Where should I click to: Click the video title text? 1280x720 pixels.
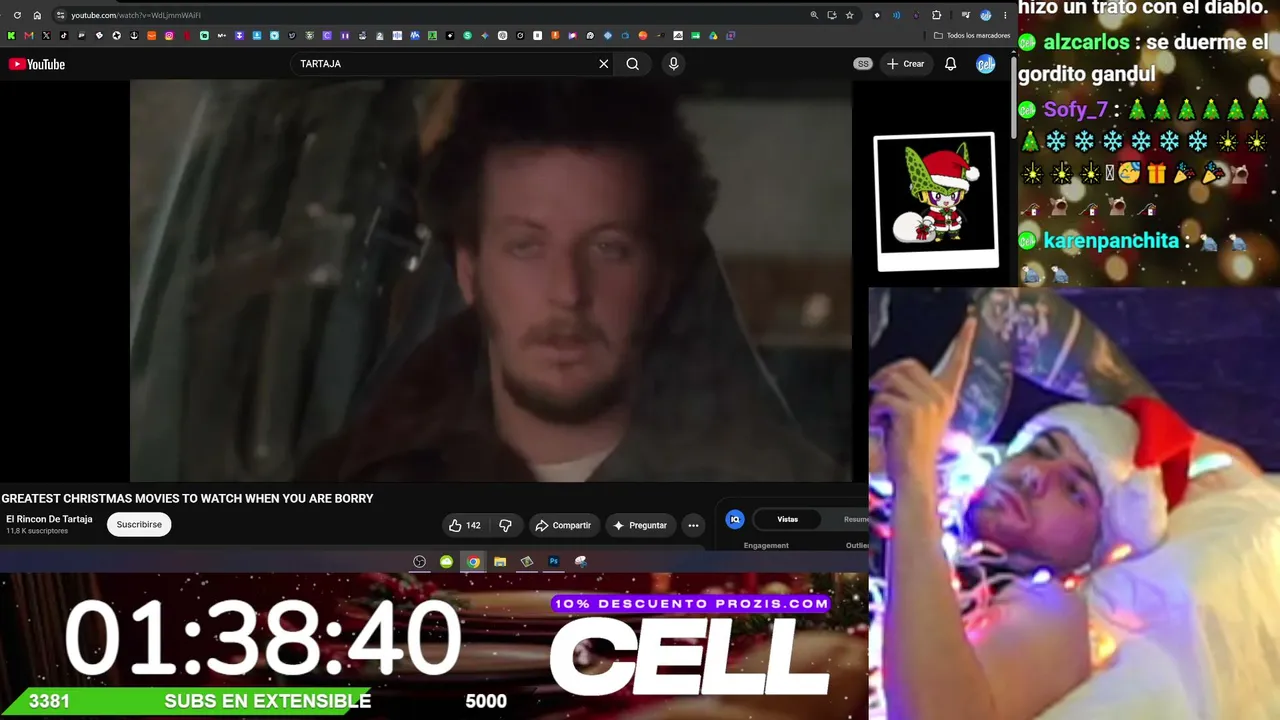188,498
